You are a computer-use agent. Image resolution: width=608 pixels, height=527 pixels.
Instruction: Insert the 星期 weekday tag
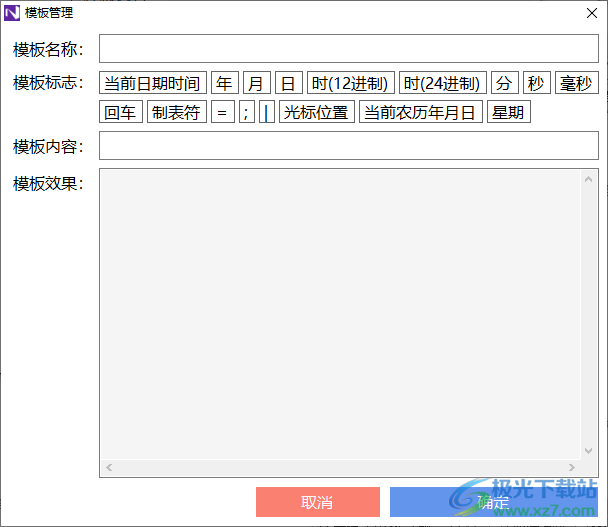tap(509, 112)
